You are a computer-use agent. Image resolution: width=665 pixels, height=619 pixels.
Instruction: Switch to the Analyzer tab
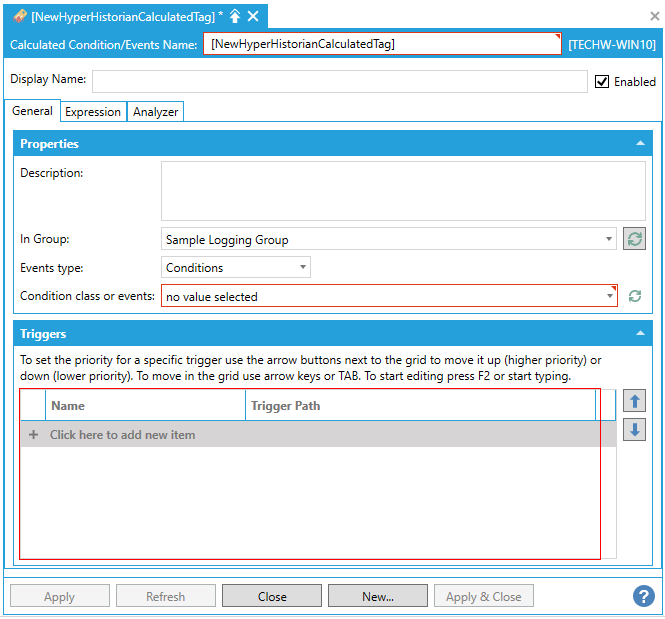156,112
